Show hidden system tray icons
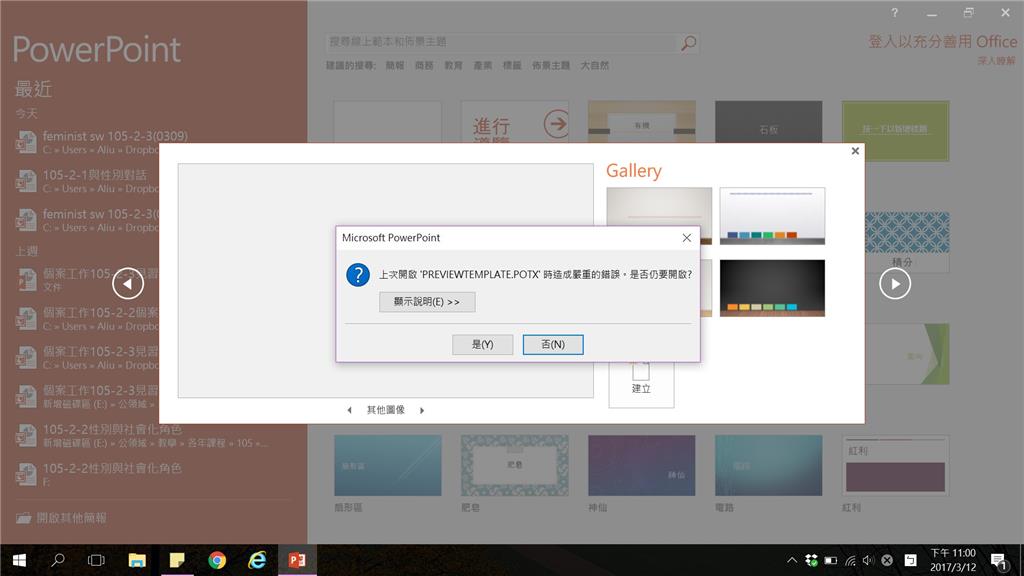This screenshot has height=576, width=1024. coord(792,560)
